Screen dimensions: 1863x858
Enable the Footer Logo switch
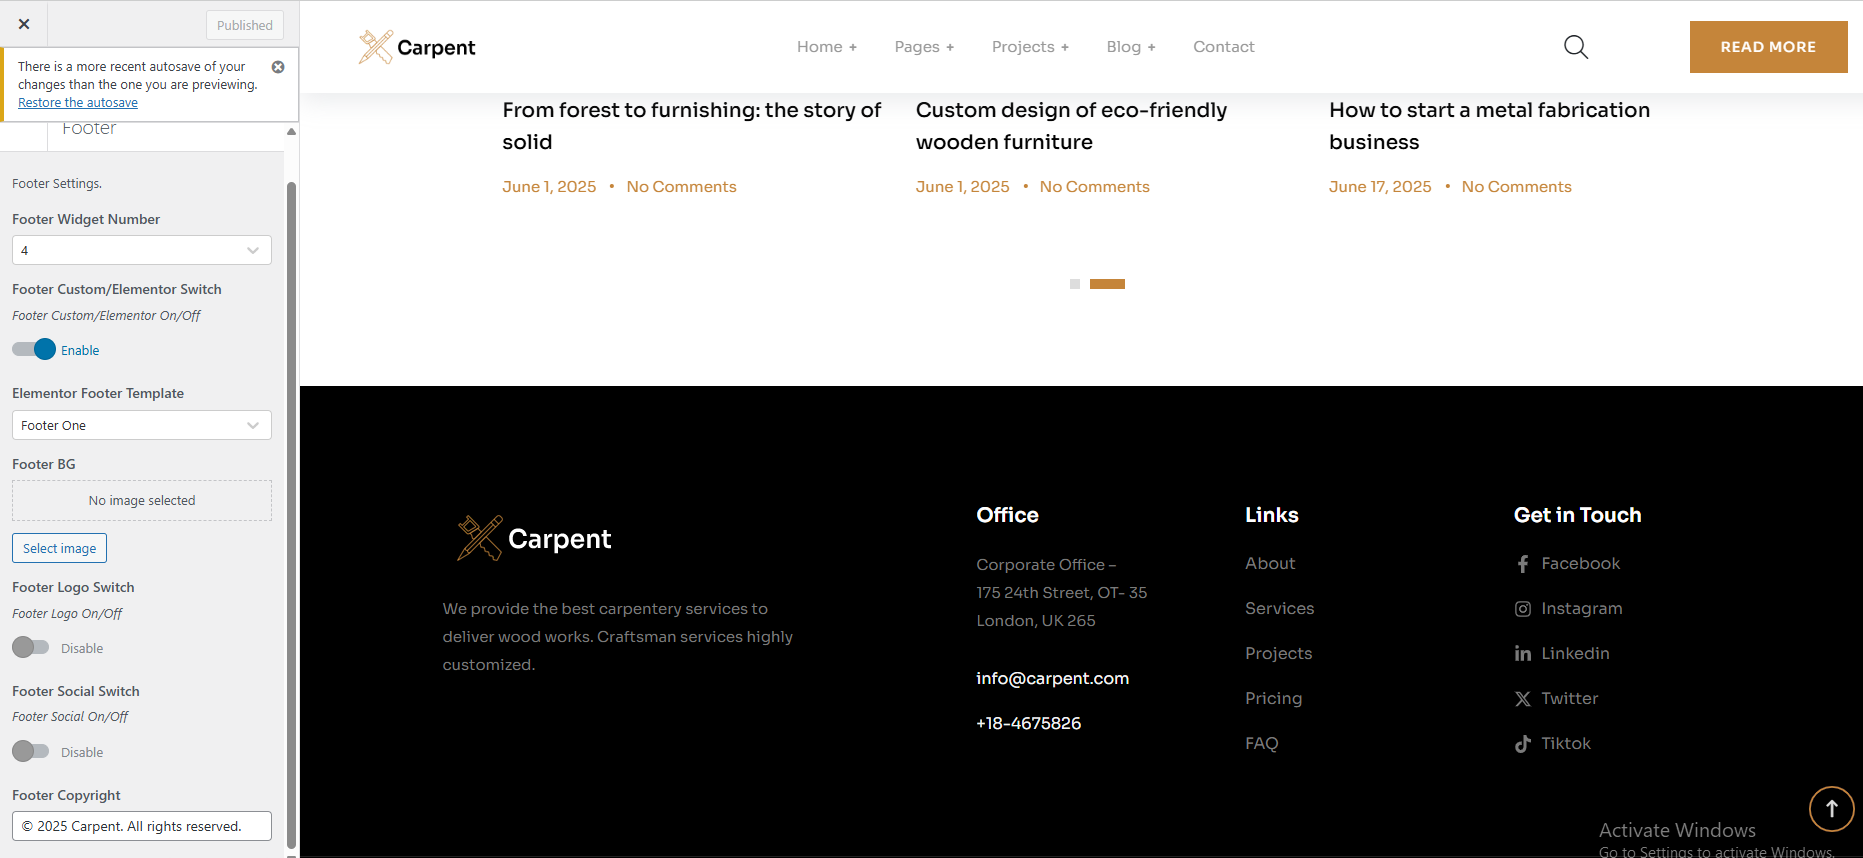pos(30,647)
